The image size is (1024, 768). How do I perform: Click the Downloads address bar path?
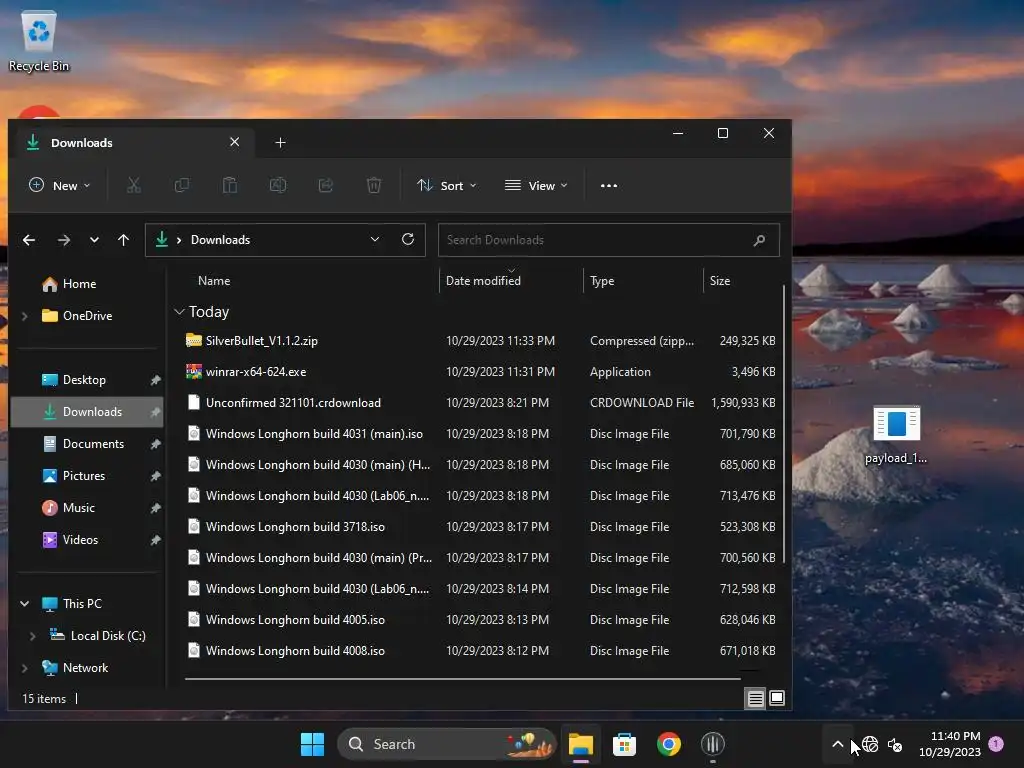pyautogui.click(x=220, y=240)
